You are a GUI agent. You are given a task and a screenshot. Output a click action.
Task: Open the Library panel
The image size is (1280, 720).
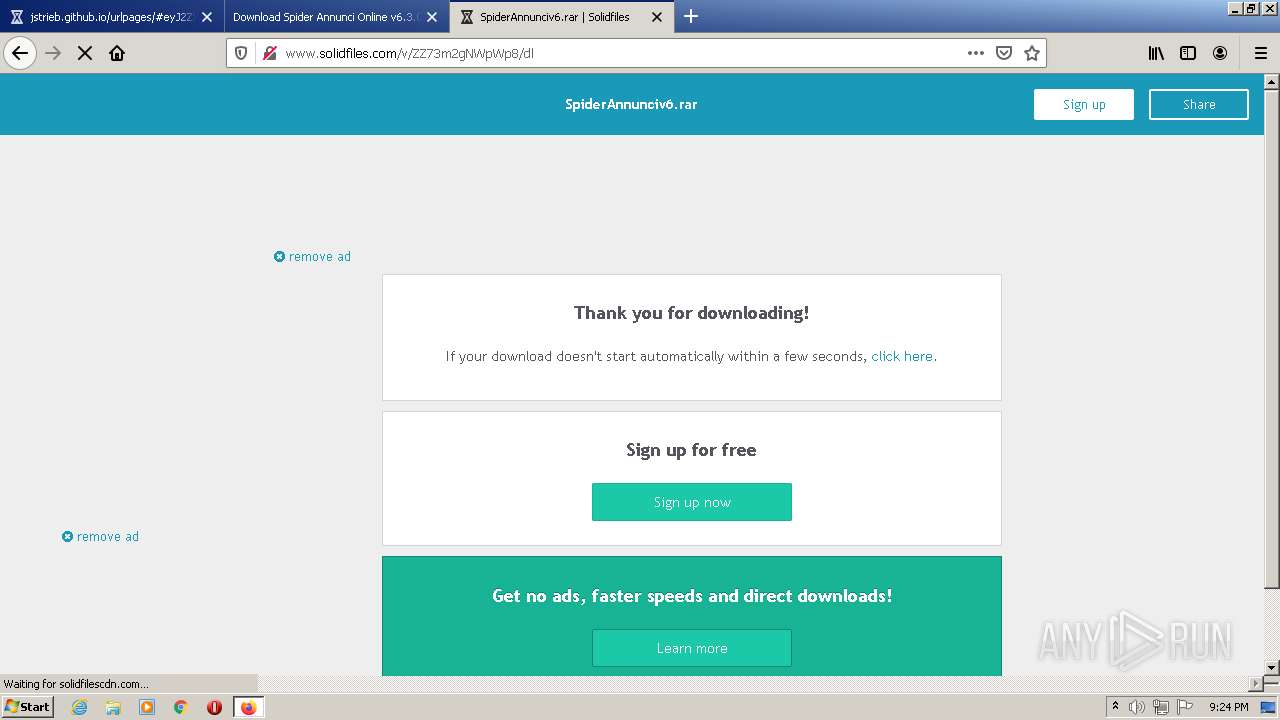coord(1156,53)
